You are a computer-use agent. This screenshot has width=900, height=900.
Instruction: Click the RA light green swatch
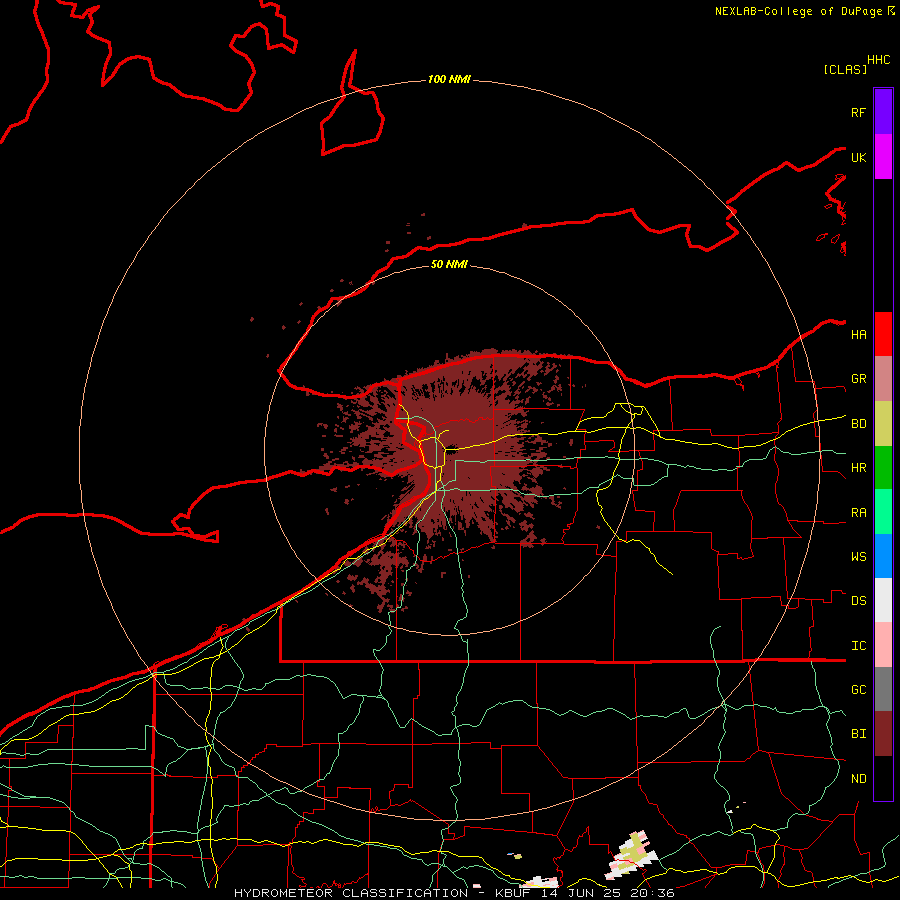click(x=883, y=512)
